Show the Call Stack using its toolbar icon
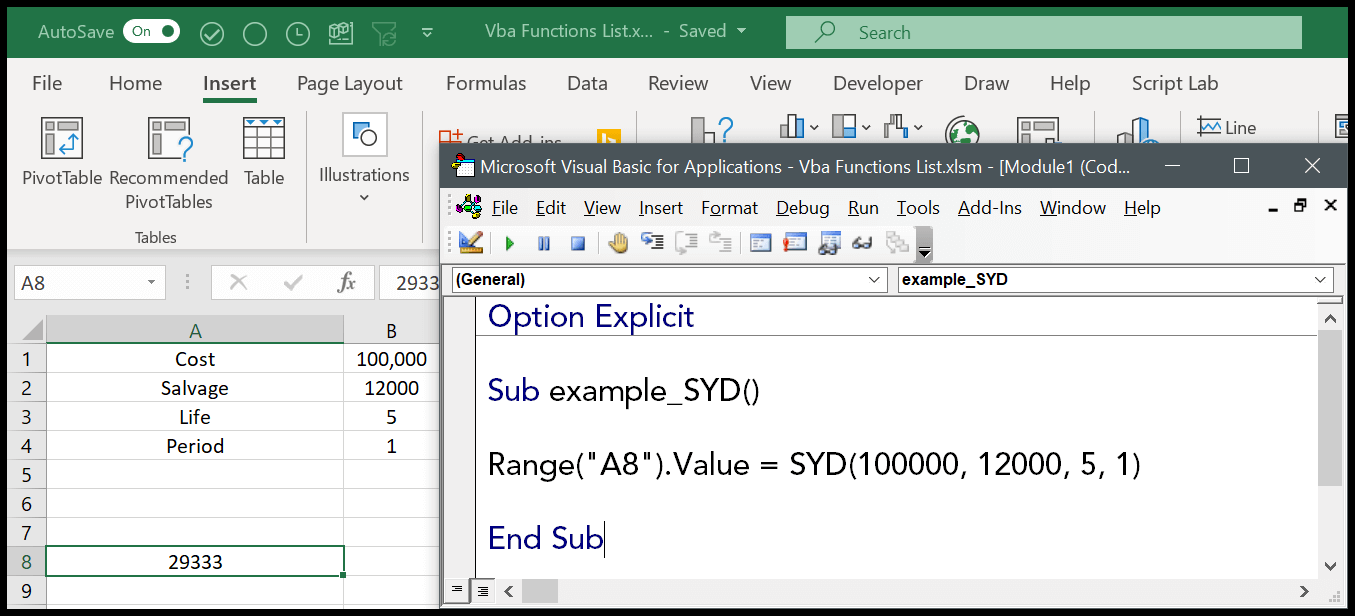Image resolution: width=1355 pixels, height=616 pixels. pos(896,242)
